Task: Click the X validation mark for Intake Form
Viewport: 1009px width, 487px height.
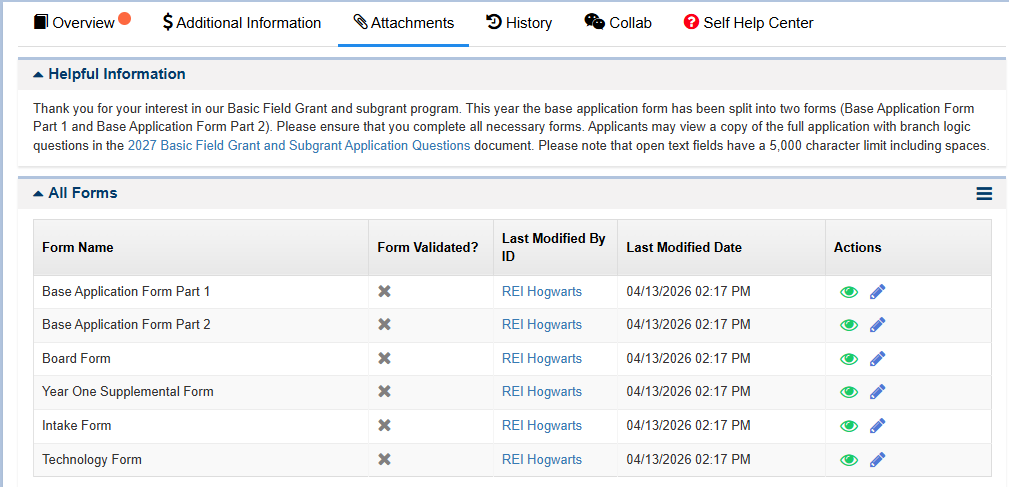Action: [x=384, y=425]
